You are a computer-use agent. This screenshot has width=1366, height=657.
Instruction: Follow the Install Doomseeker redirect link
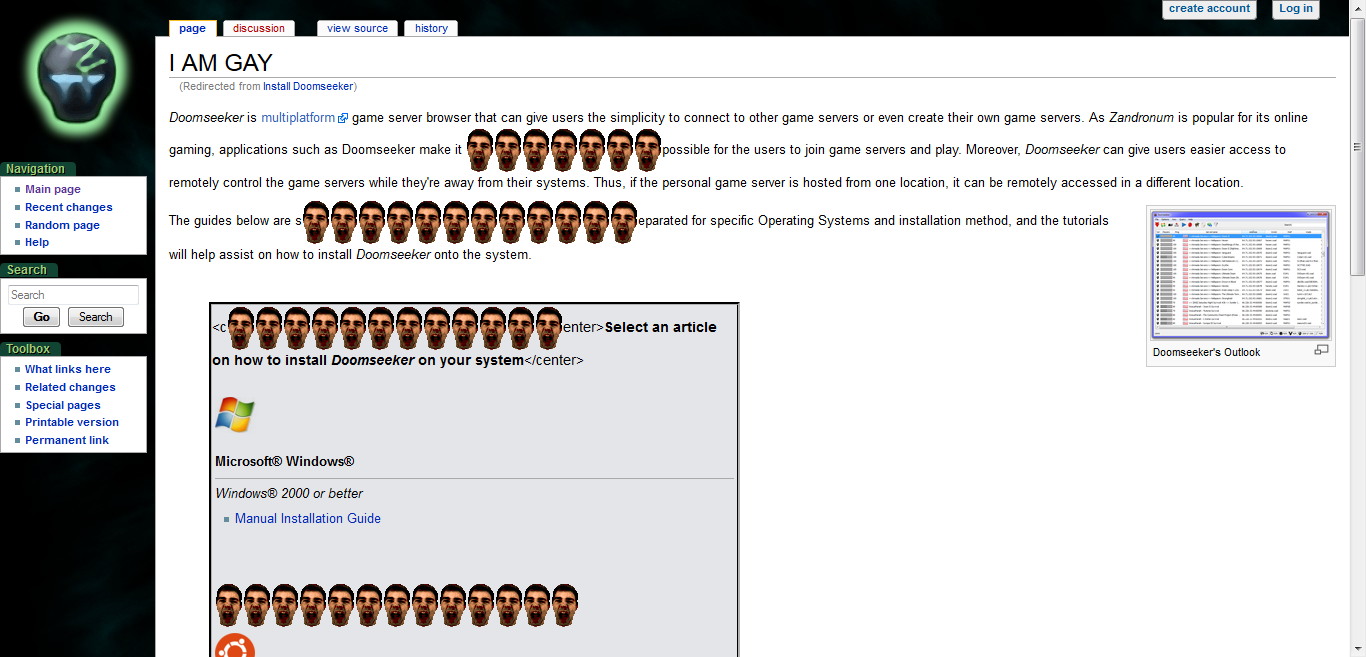click(x=308, y=87)
